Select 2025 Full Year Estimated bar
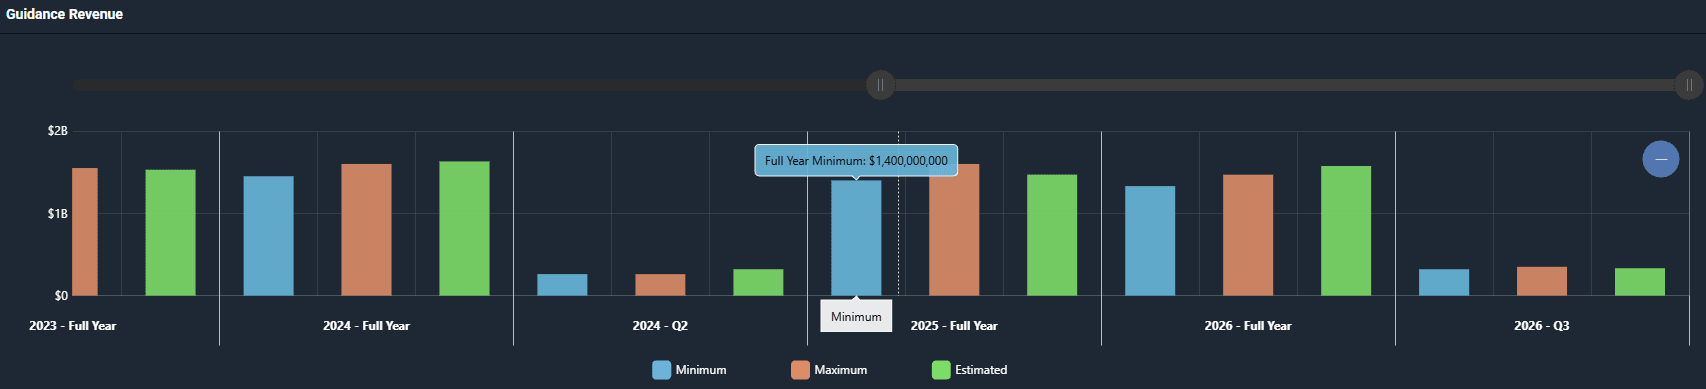Image resolution: width=1706 pixels, height=389 pixels. (1052, 235)
